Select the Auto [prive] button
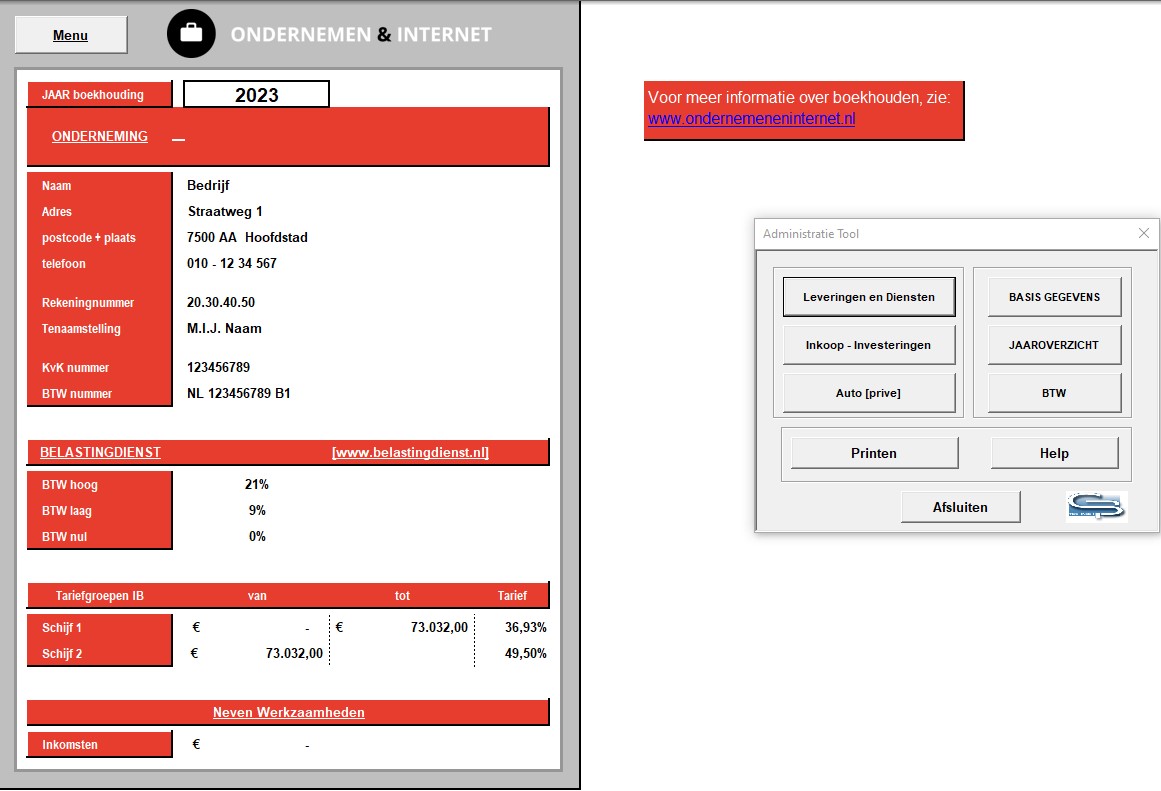1161x791 pixels. 869,393
